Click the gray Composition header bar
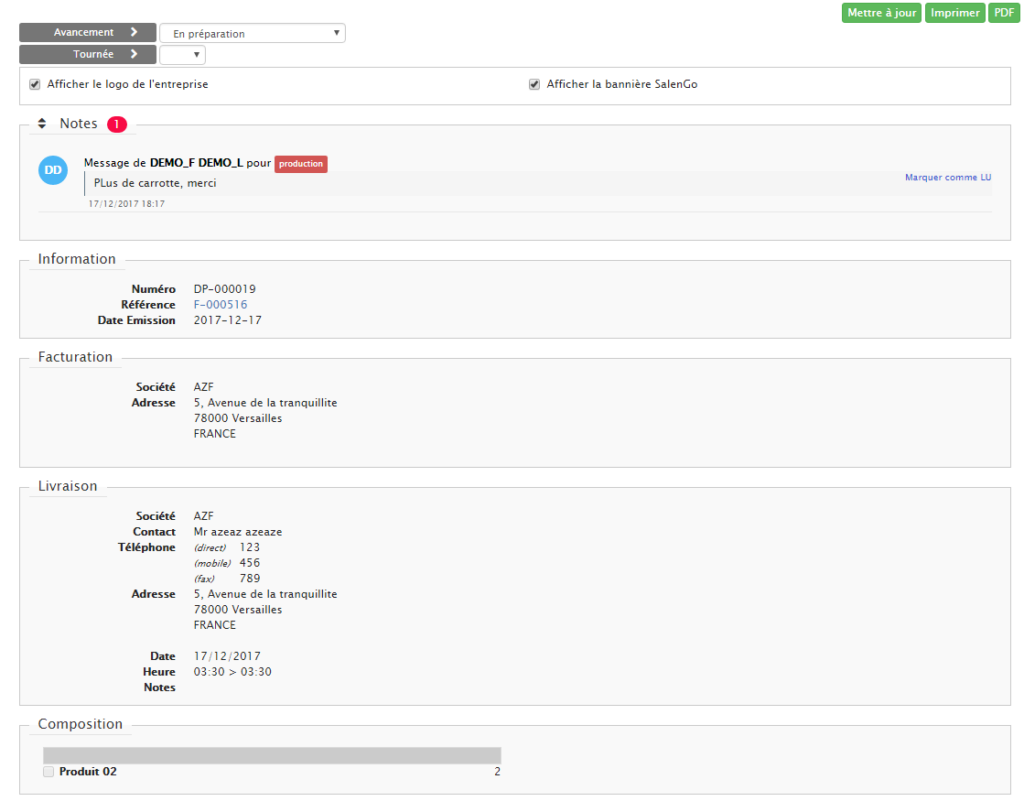 coord(272,755)
